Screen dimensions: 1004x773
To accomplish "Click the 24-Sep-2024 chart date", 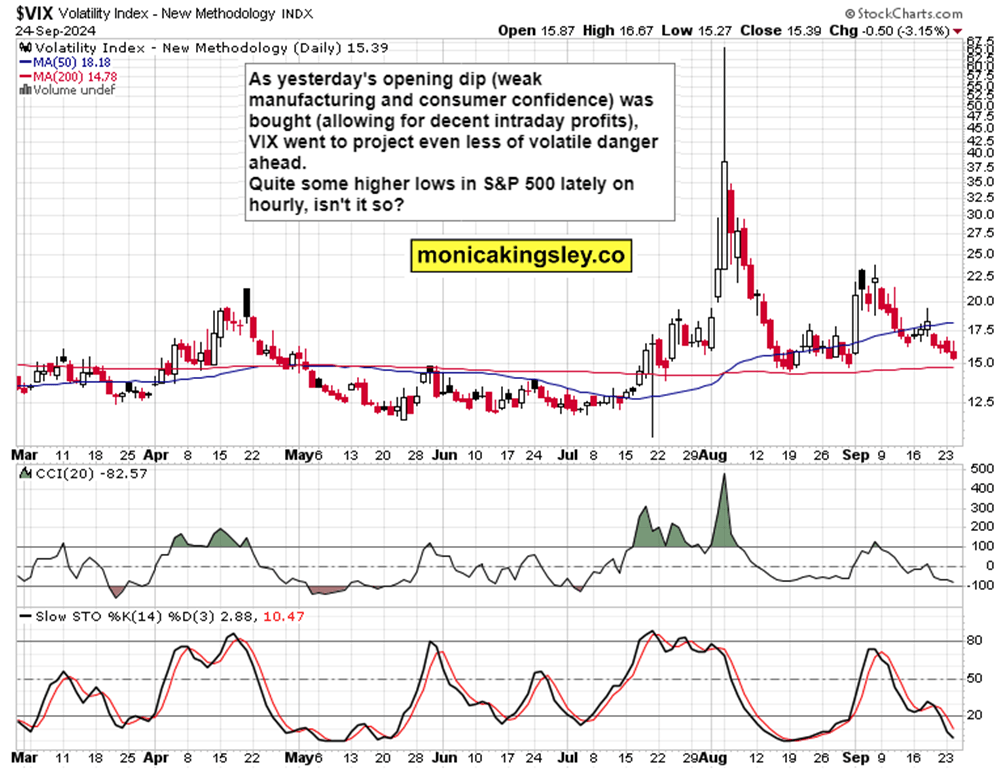I will [x=55, y=31].
